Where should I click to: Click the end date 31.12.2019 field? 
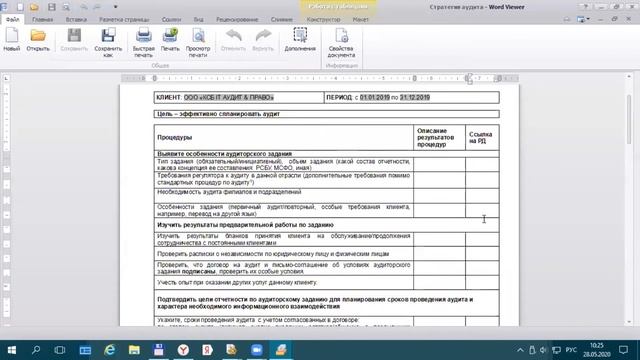(x=415, y=98)
